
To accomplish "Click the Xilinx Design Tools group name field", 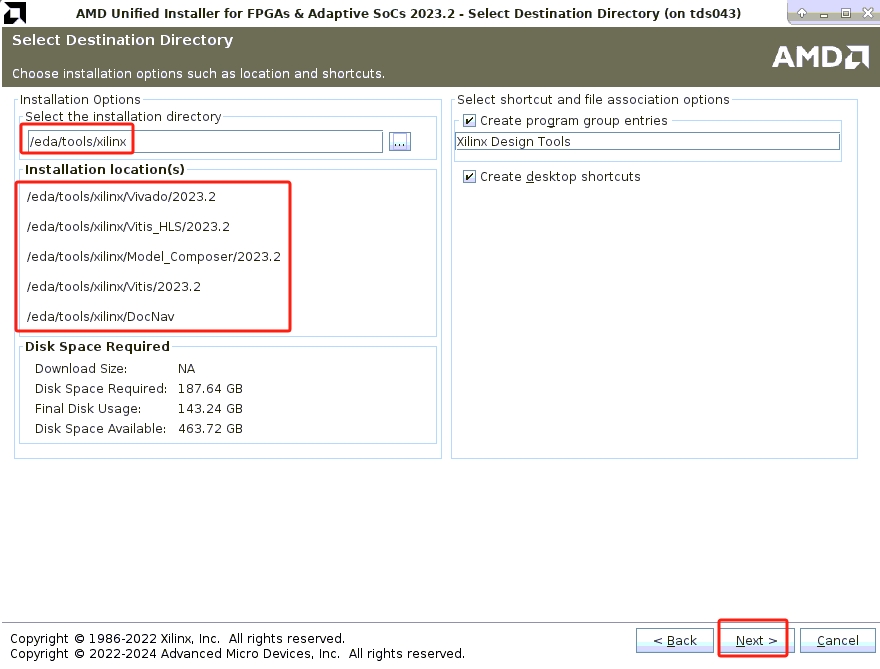I will [x=647, y=142].
